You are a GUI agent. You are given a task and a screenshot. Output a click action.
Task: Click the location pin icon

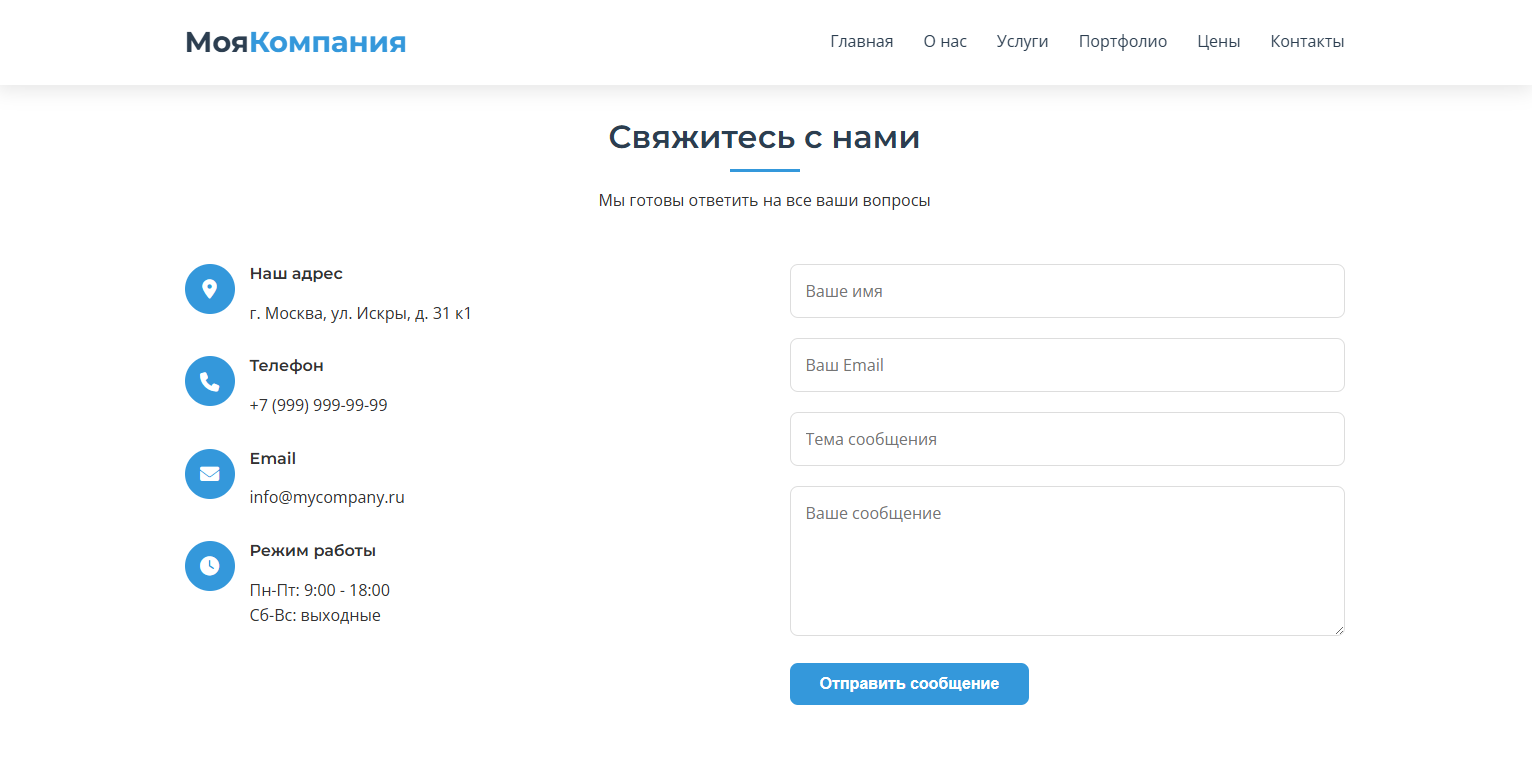coord(210,289)
